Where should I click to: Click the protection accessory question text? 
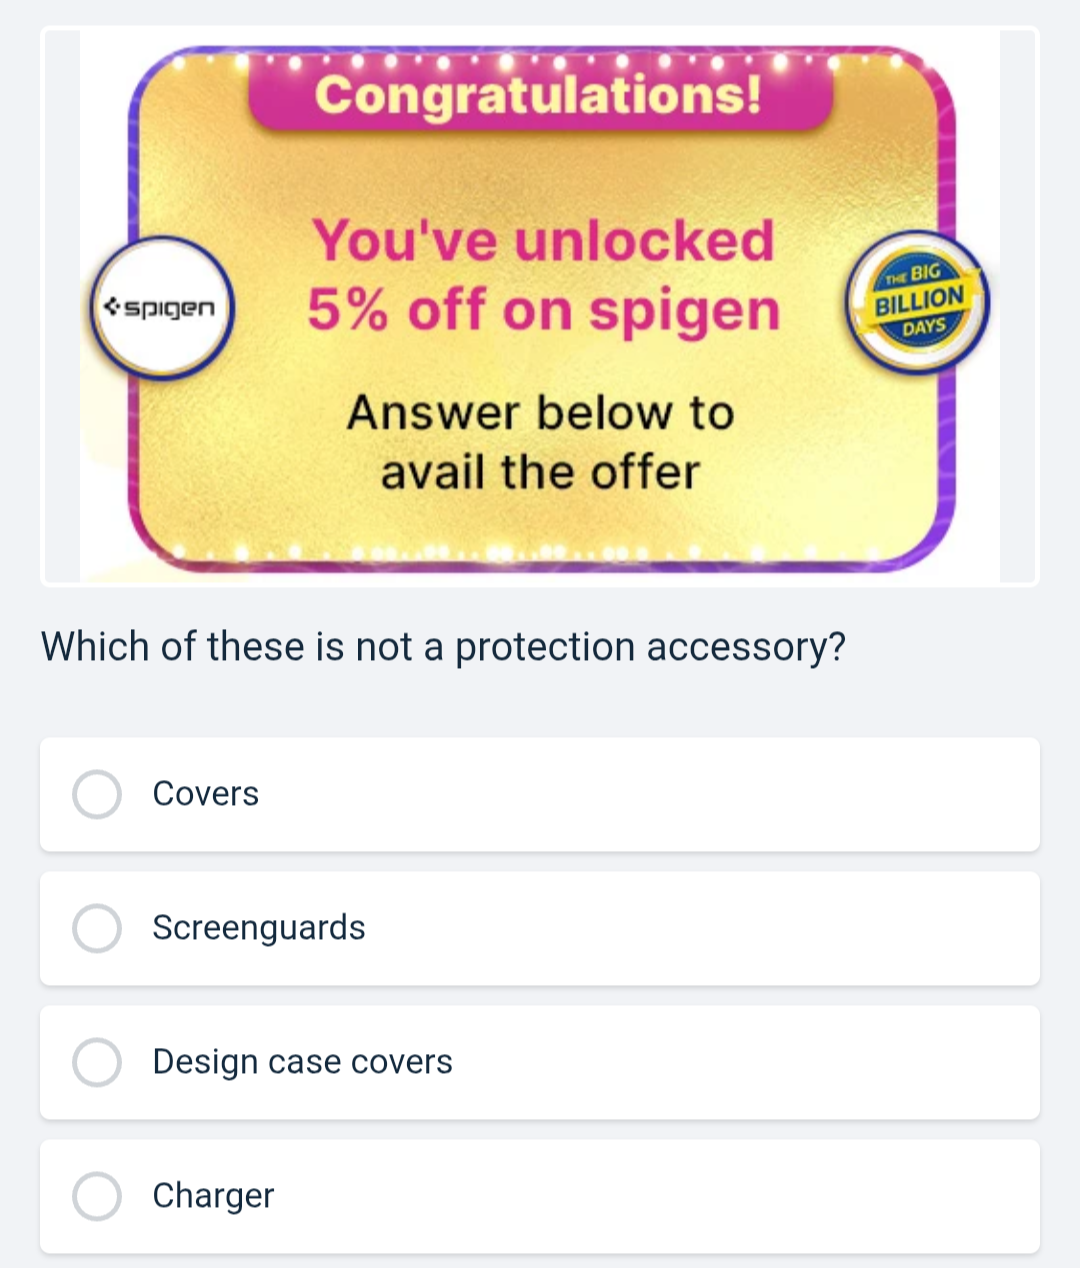coord(443,647)
